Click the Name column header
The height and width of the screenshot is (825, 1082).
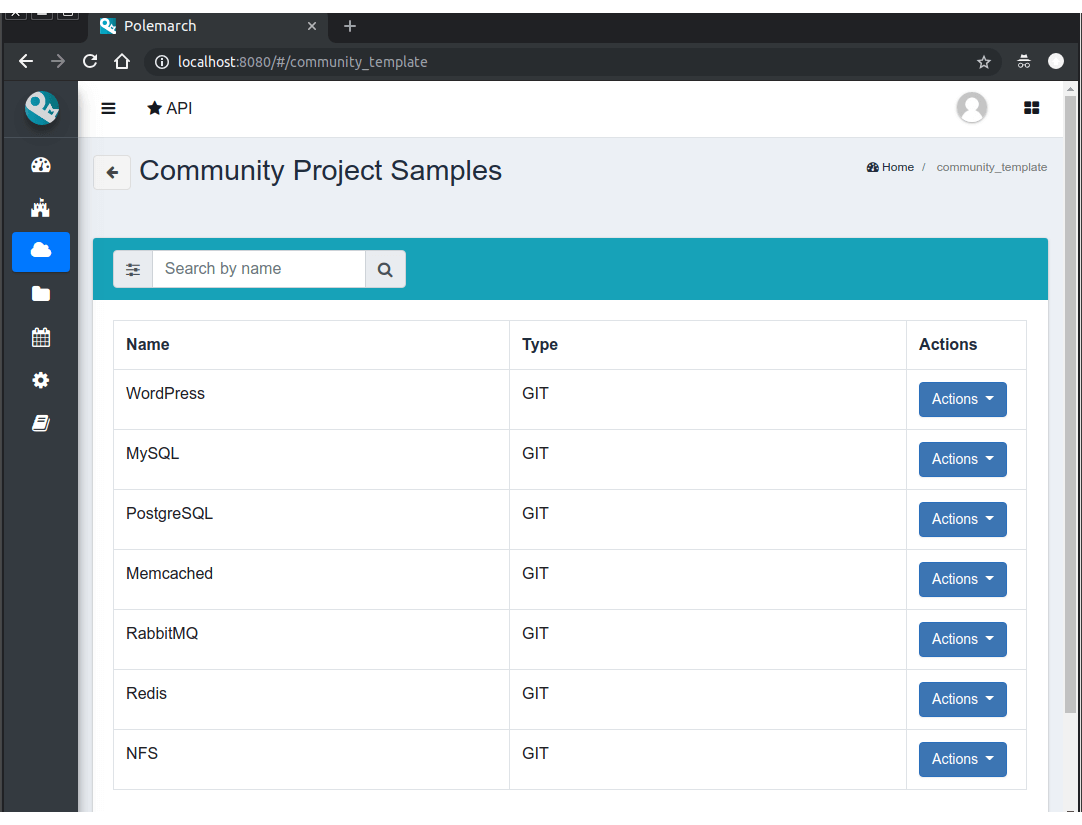tap(148, 344)
